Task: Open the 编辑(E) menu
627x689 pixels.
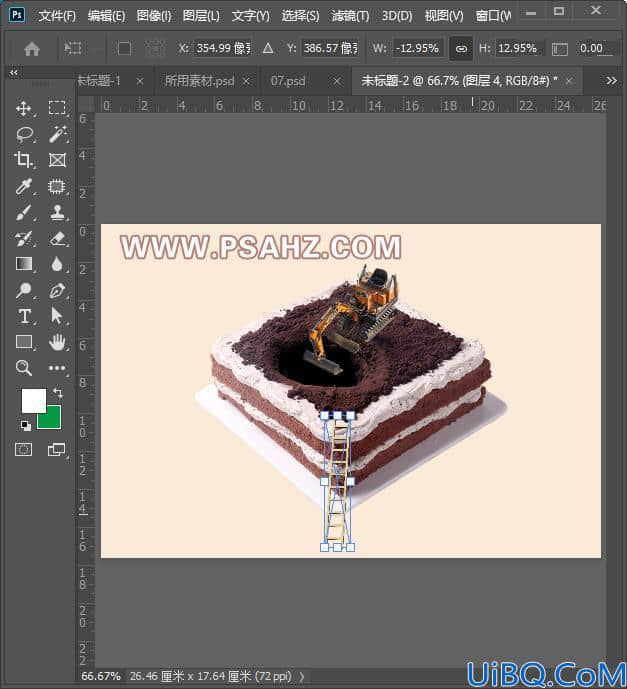Action: (106, 16)
